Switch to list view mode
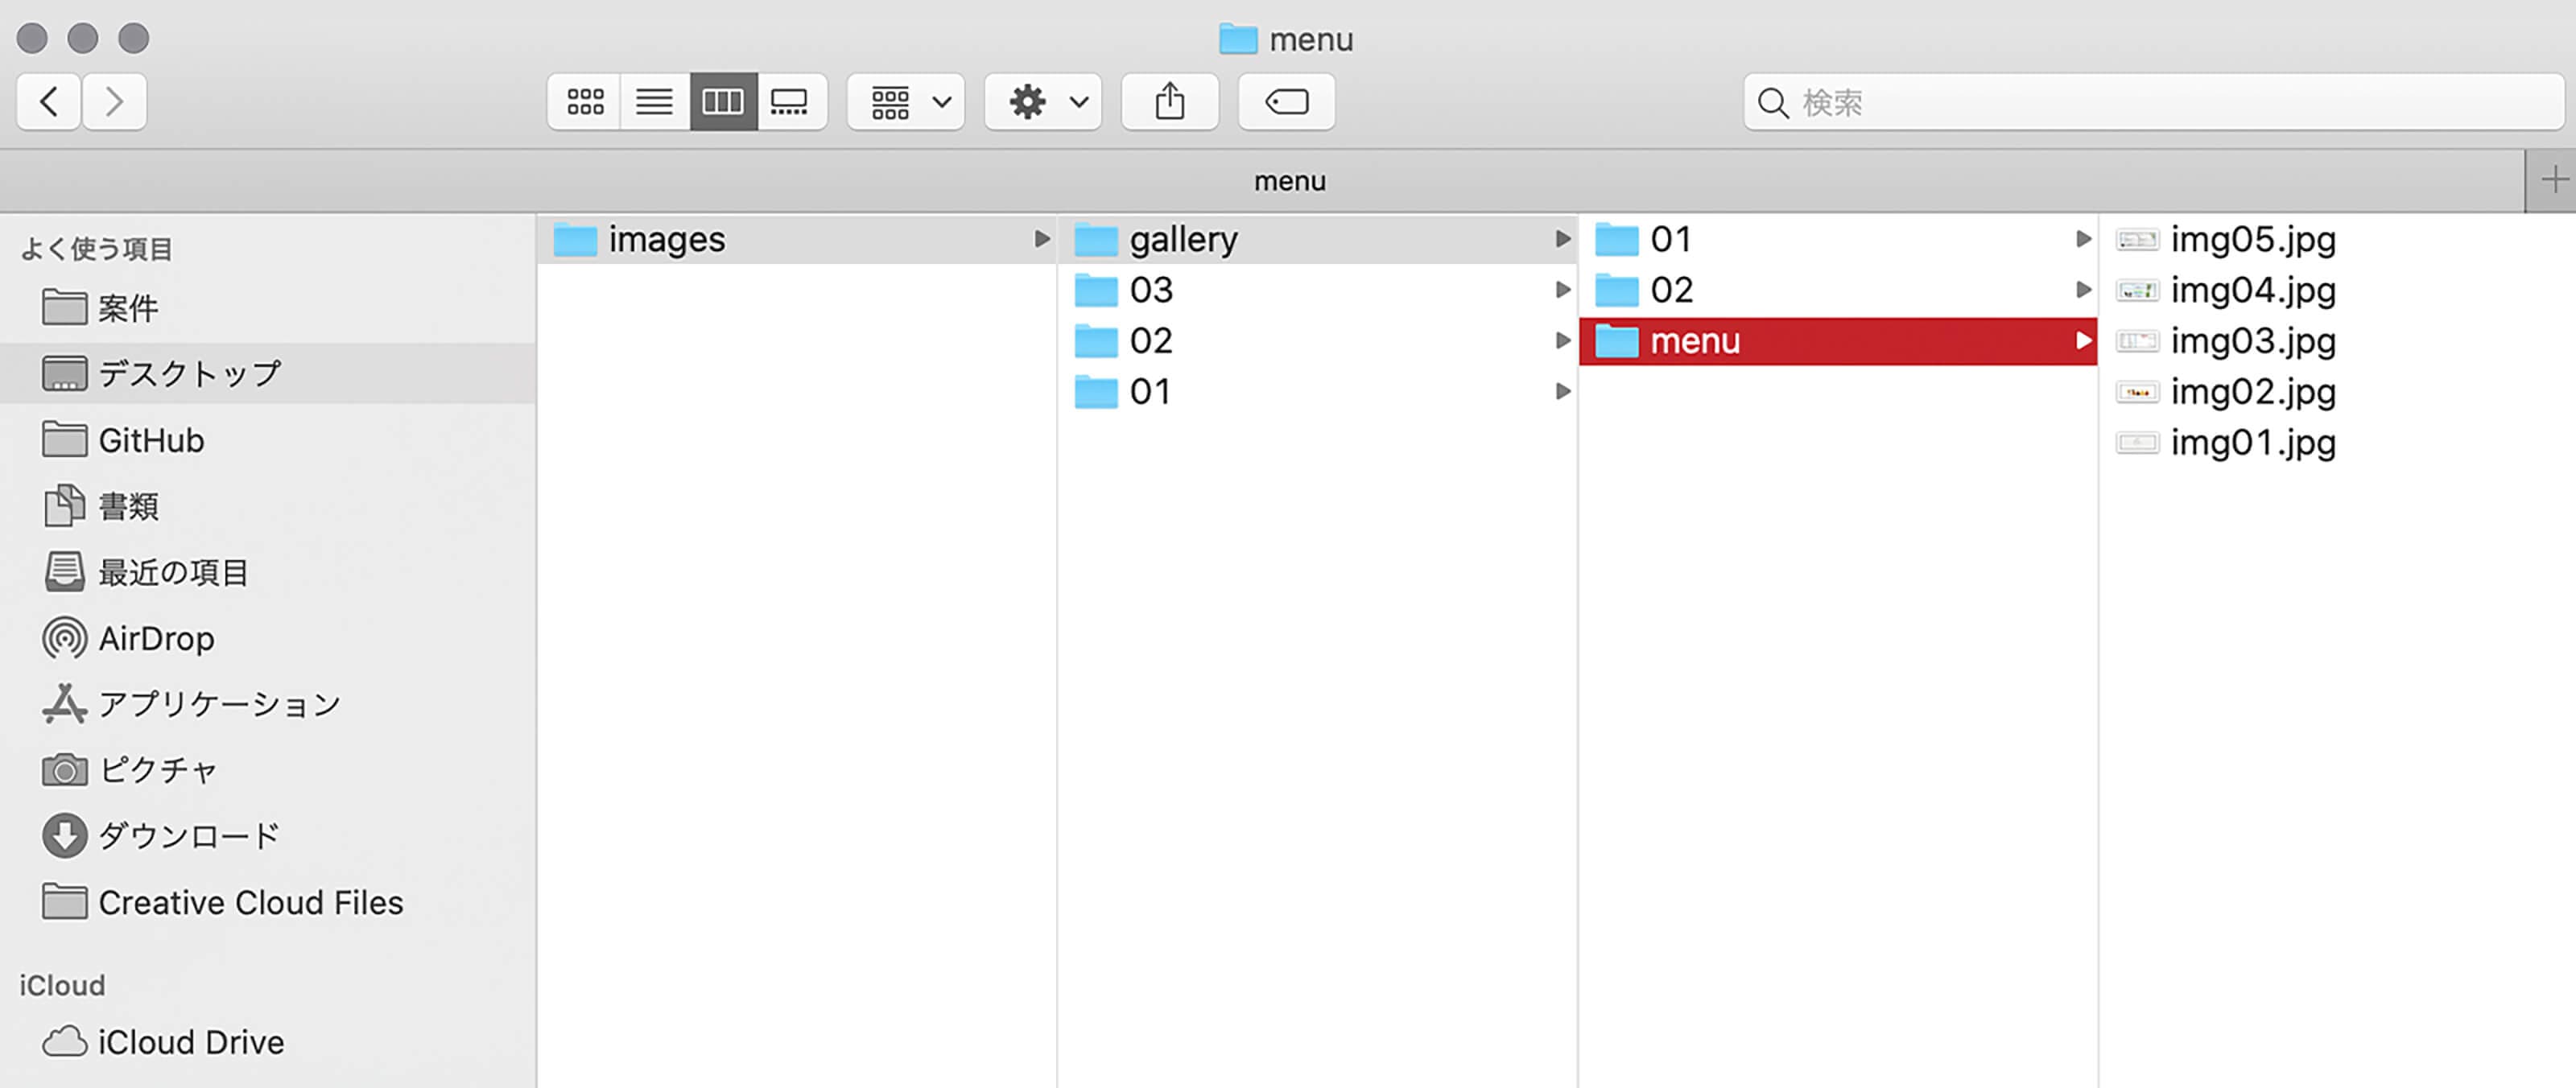This screenshot has height=1088, width=2576. [654, 101]
